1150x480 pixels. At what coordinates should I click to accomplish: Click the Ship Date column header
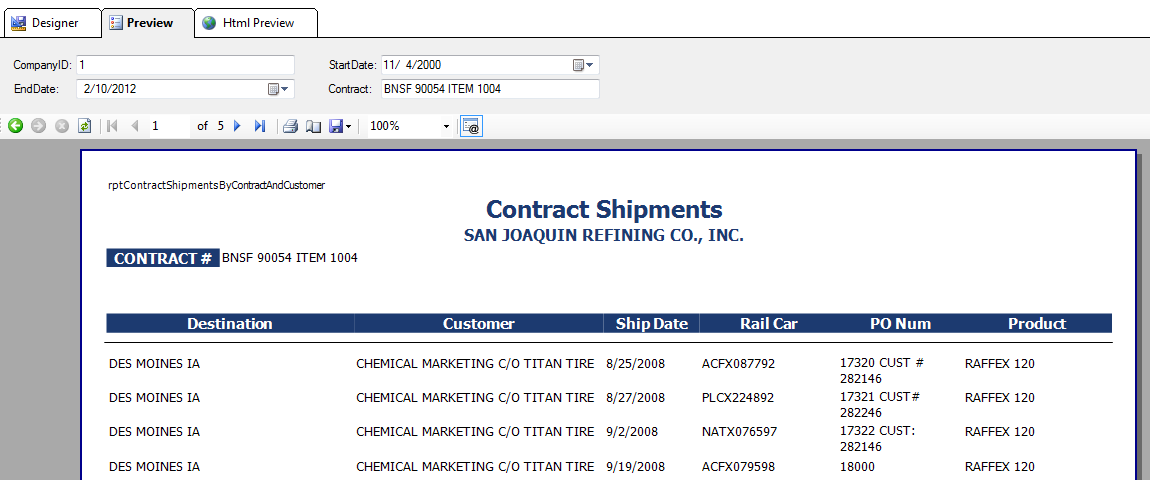tap(652, 324)
